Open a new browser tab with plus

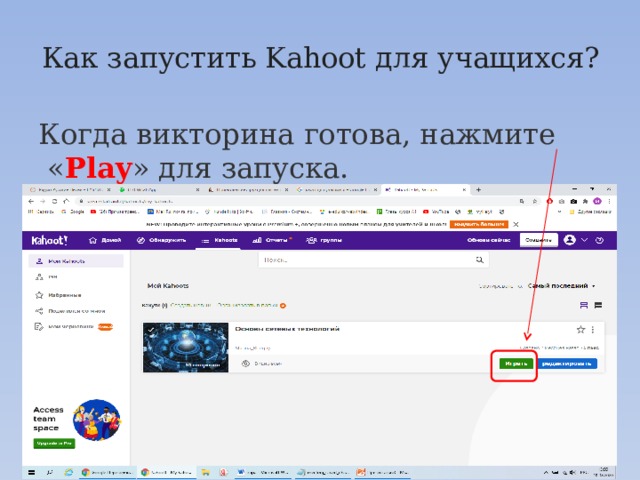478,189
